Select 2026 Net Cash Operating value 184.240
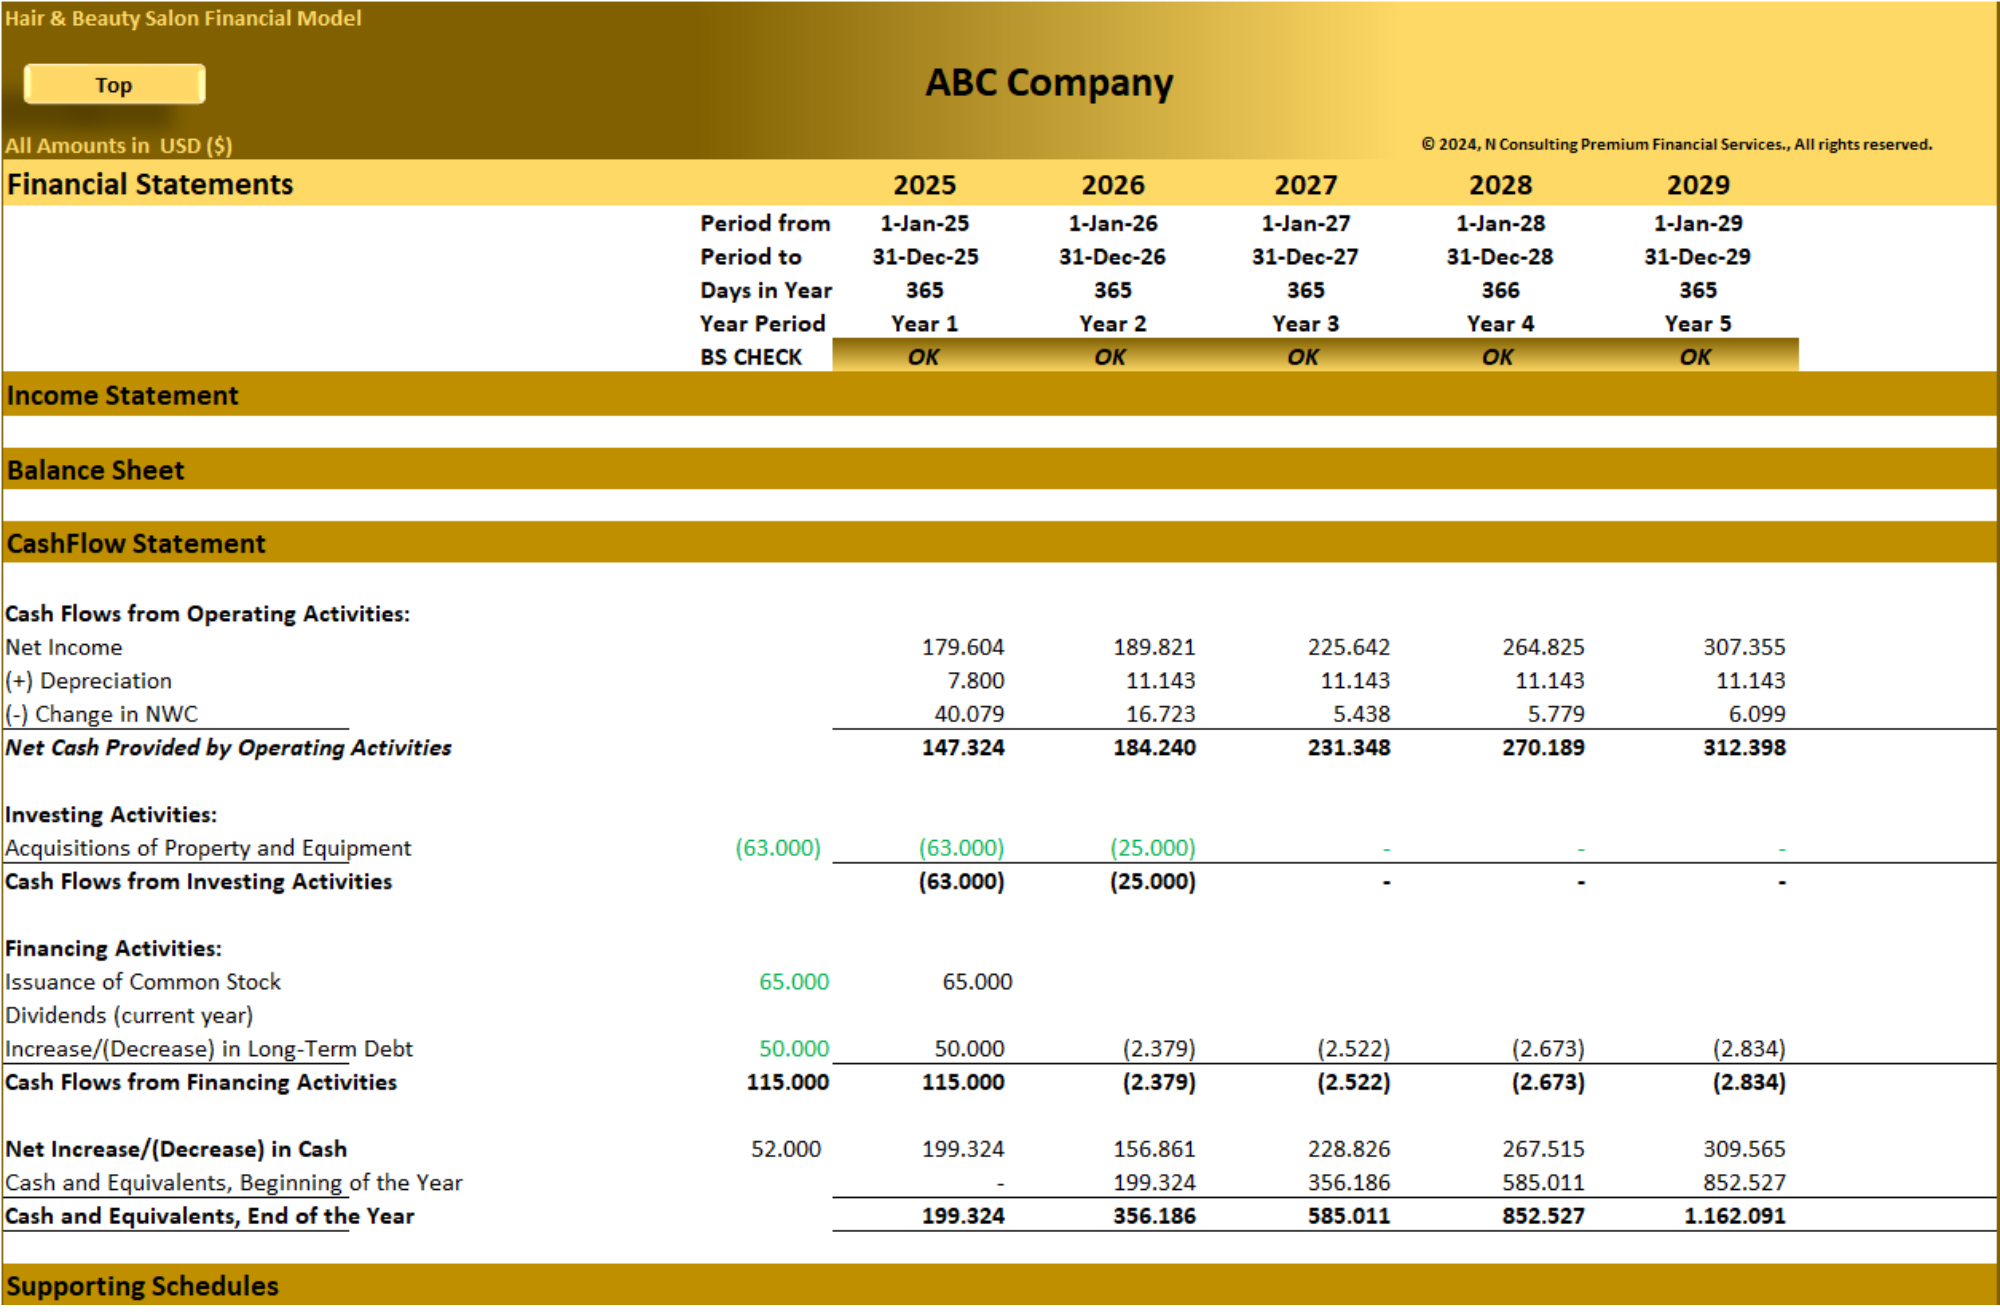This screenshot has width=2000, height=1312. [x=1154, y=748]
